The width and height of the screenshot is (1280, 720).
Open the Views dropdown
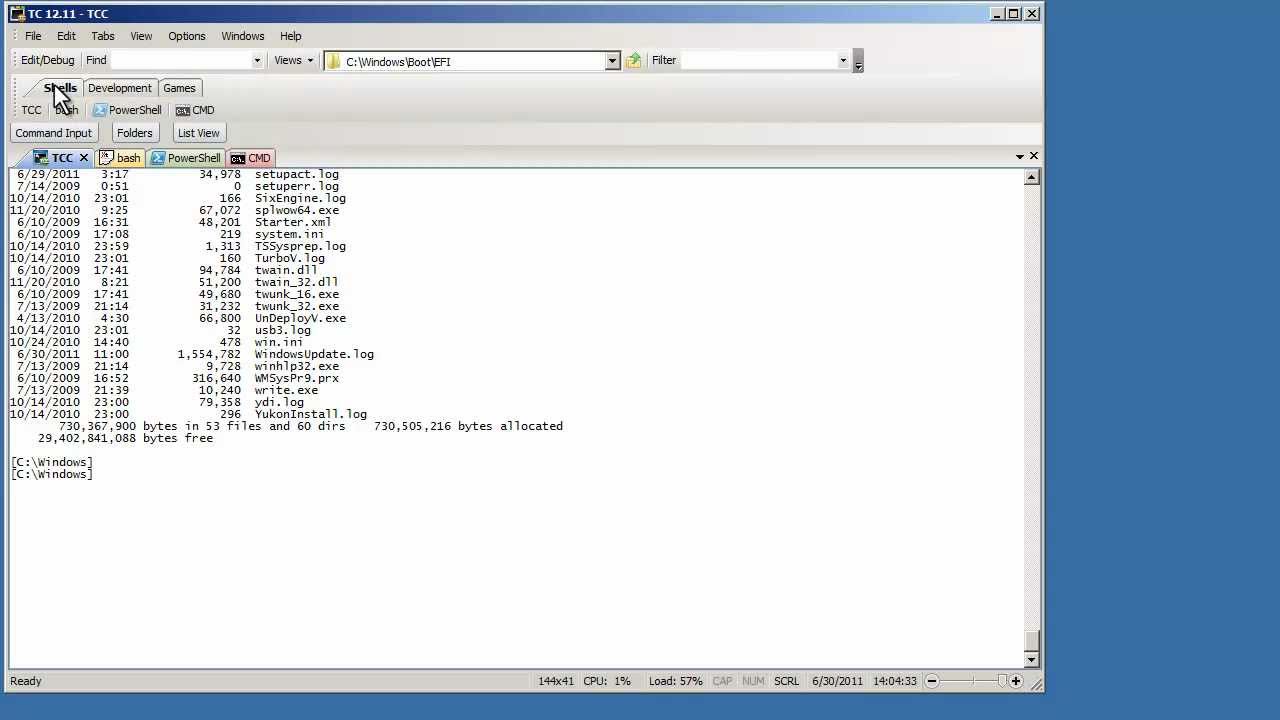(x=294, y=60)
